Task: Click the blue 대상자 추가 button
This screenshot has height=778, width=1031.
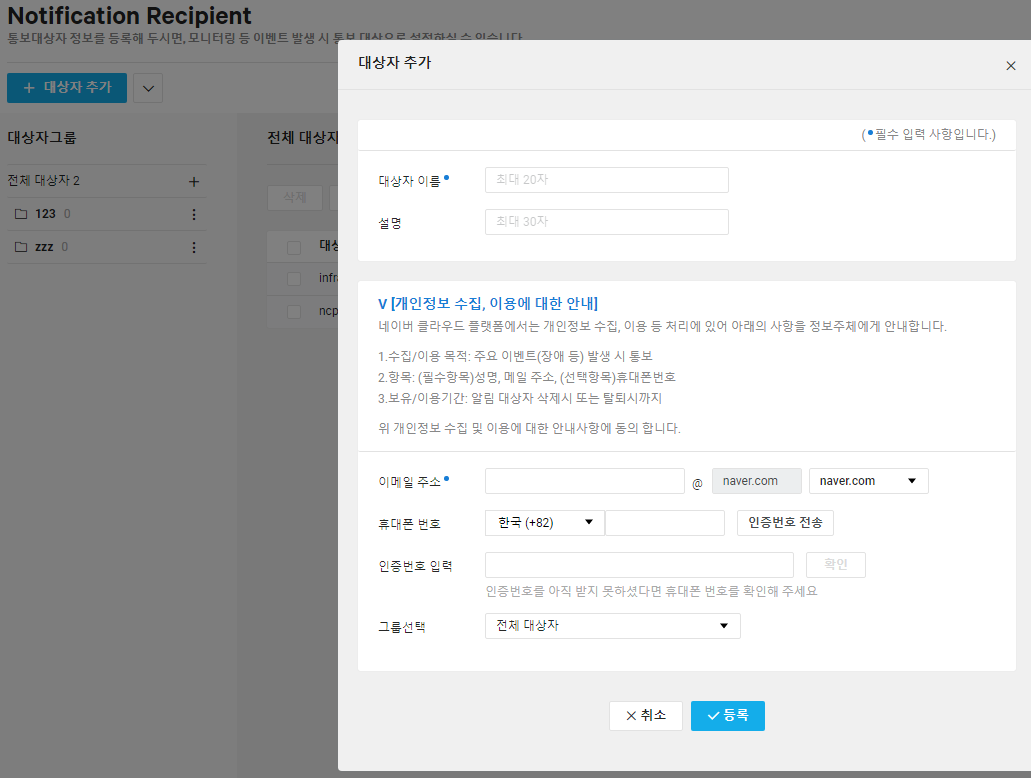Action: (x=67, y=87)
